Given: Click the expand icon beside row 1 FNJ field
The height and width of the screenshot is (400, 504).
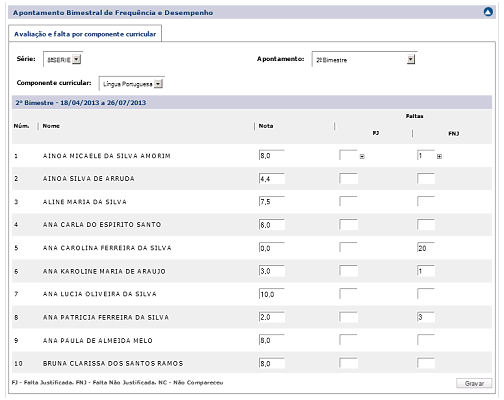Looking at the screenshot, I should coord(439,156).
